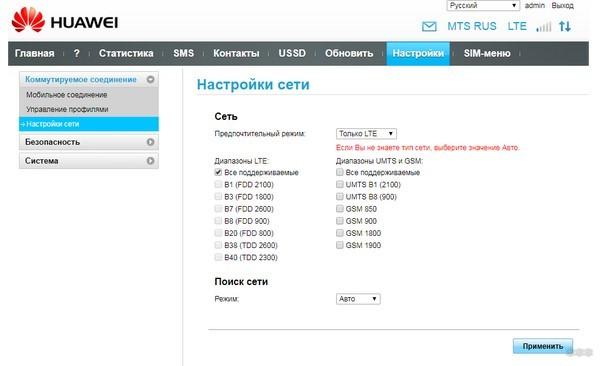This screenshot has height=366, width=600.
Task: Check B3 (FDD 1800) checkbox
Action: pyautogui.click(x=218, y=197)
